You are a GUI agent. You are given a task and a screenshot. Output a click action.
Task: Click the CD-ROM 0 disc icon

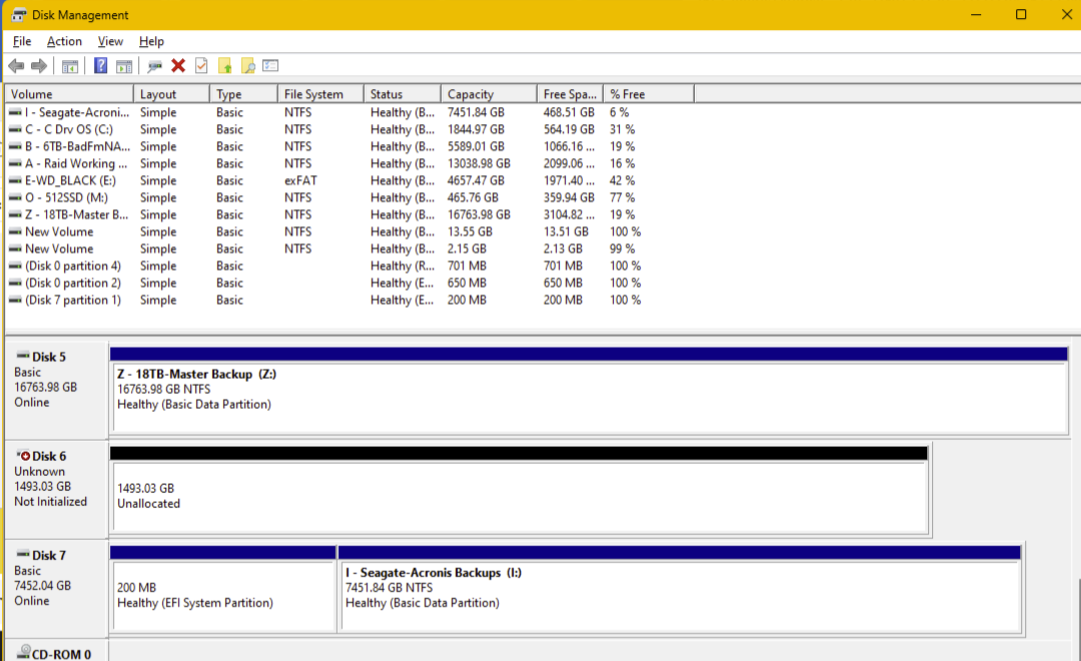pos(23,652)
